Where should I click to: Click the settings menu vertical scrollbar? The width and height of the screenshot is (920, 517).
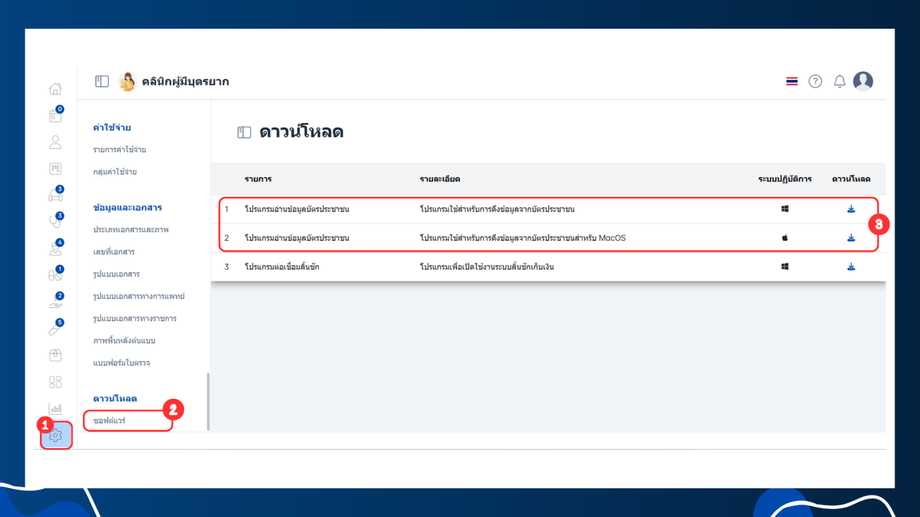[x=208, y=402]
